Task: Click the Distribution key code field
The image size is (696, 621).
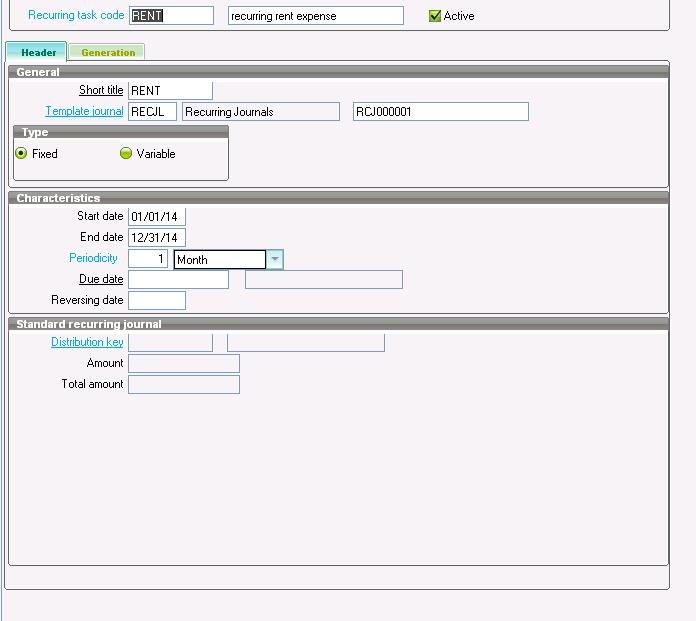Action: [170, 343]
